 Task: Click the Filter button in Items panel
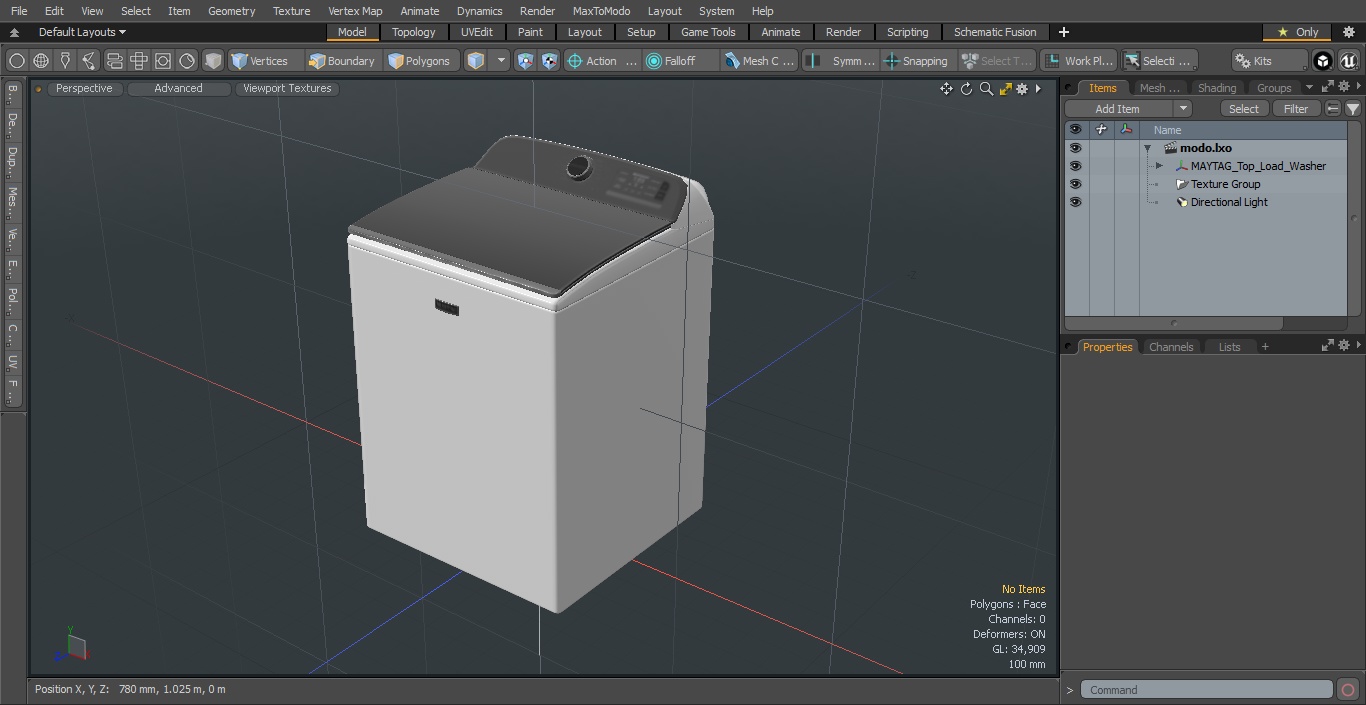[x=1295, y=109]
